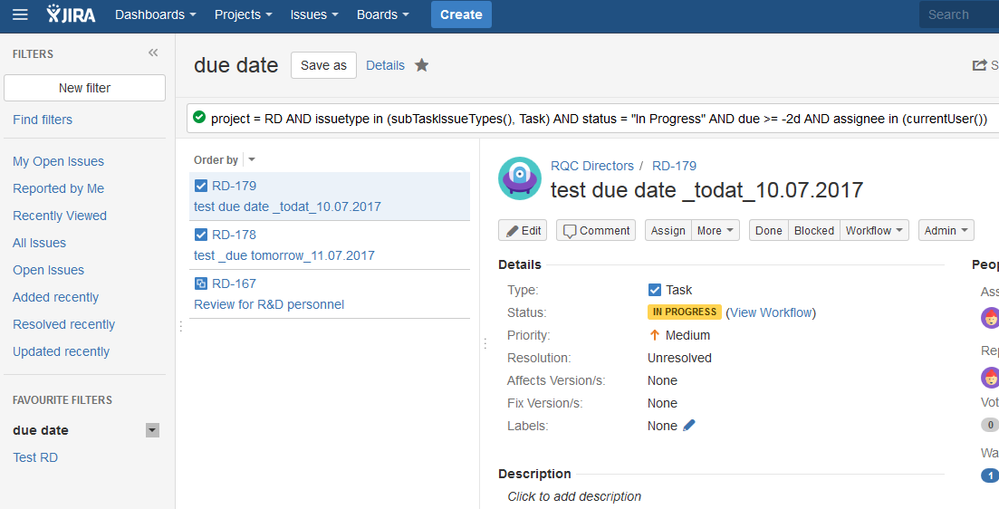Select the Added recently filter
The height and width of the screenshot is (509, 999).
click(x=56, y=298)
